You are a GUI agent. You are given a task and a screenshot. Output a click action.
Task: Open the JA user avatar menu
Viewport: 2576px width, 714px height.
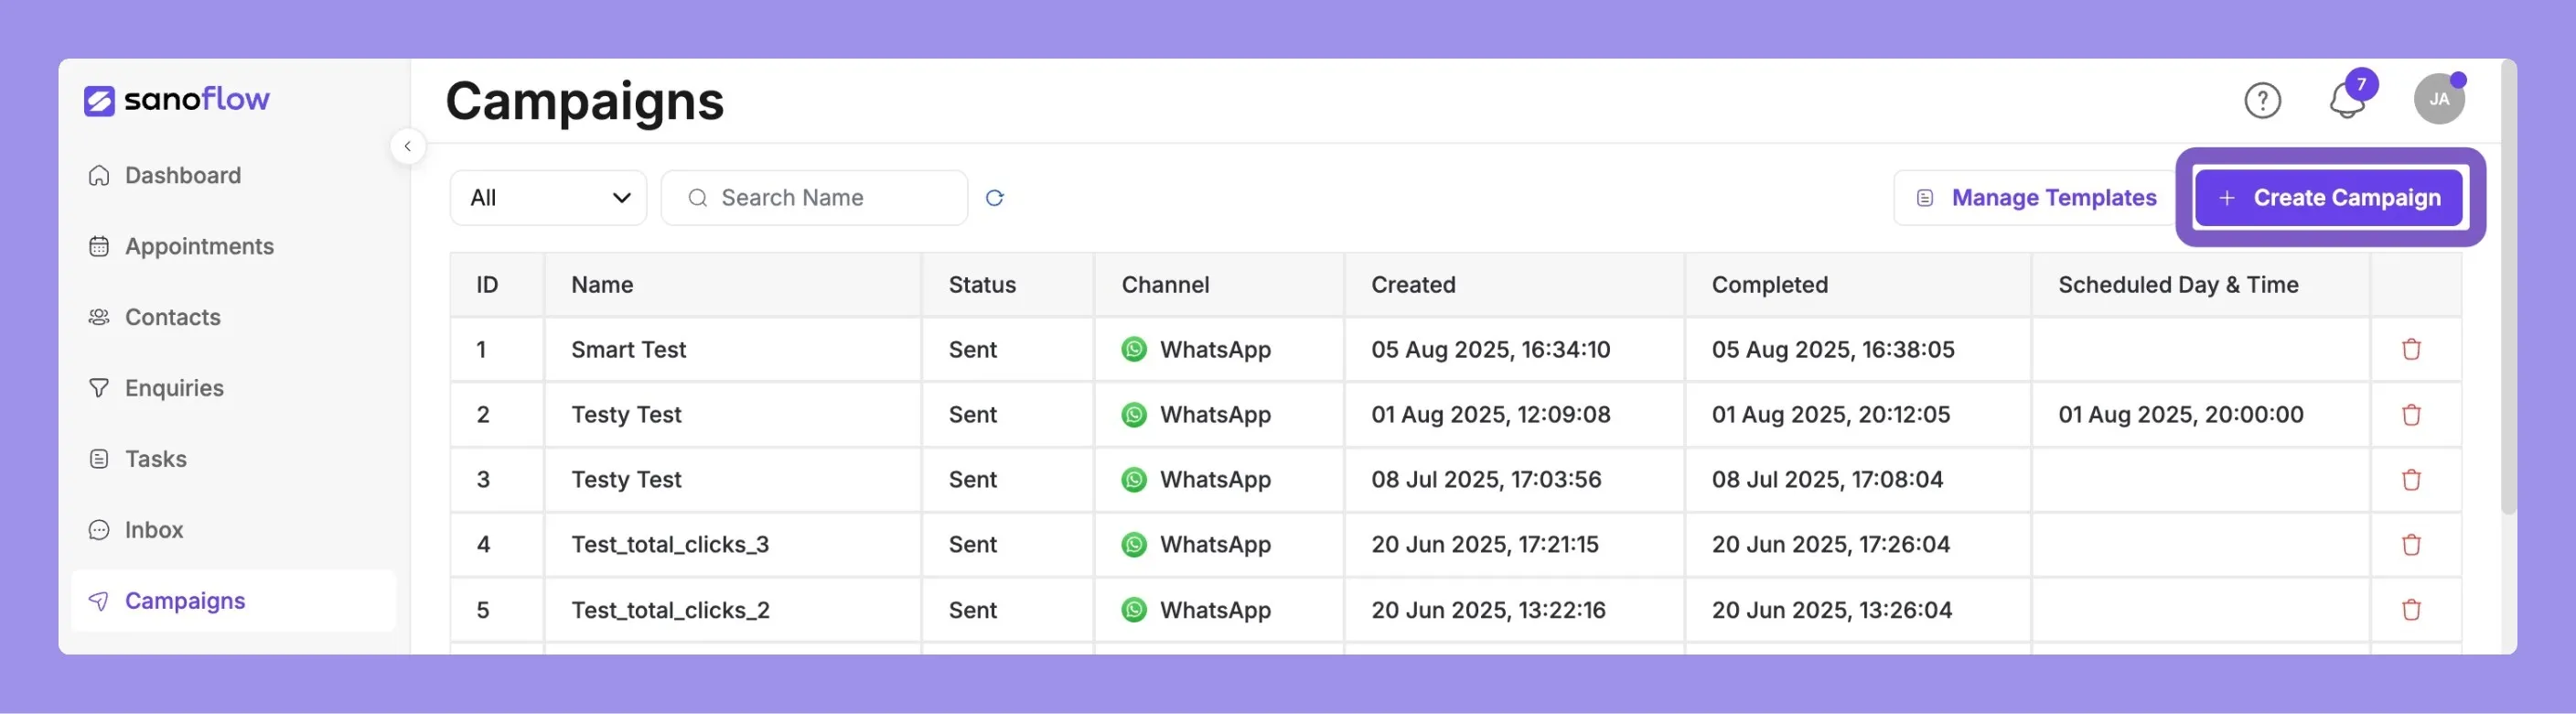click(x=2439, y=99)
